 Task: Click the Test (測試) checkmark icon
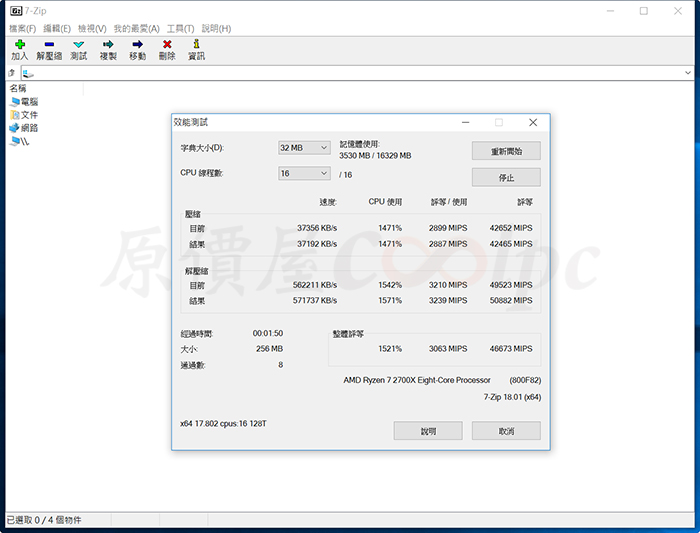click(79, 44)
